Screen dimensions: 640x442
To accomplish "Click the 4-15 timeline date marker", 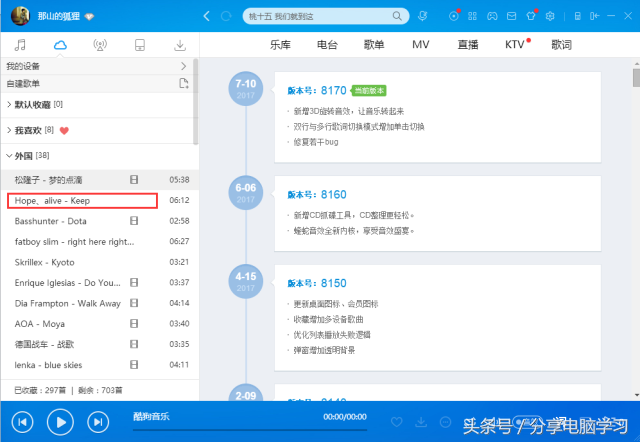I will (246, 281).
